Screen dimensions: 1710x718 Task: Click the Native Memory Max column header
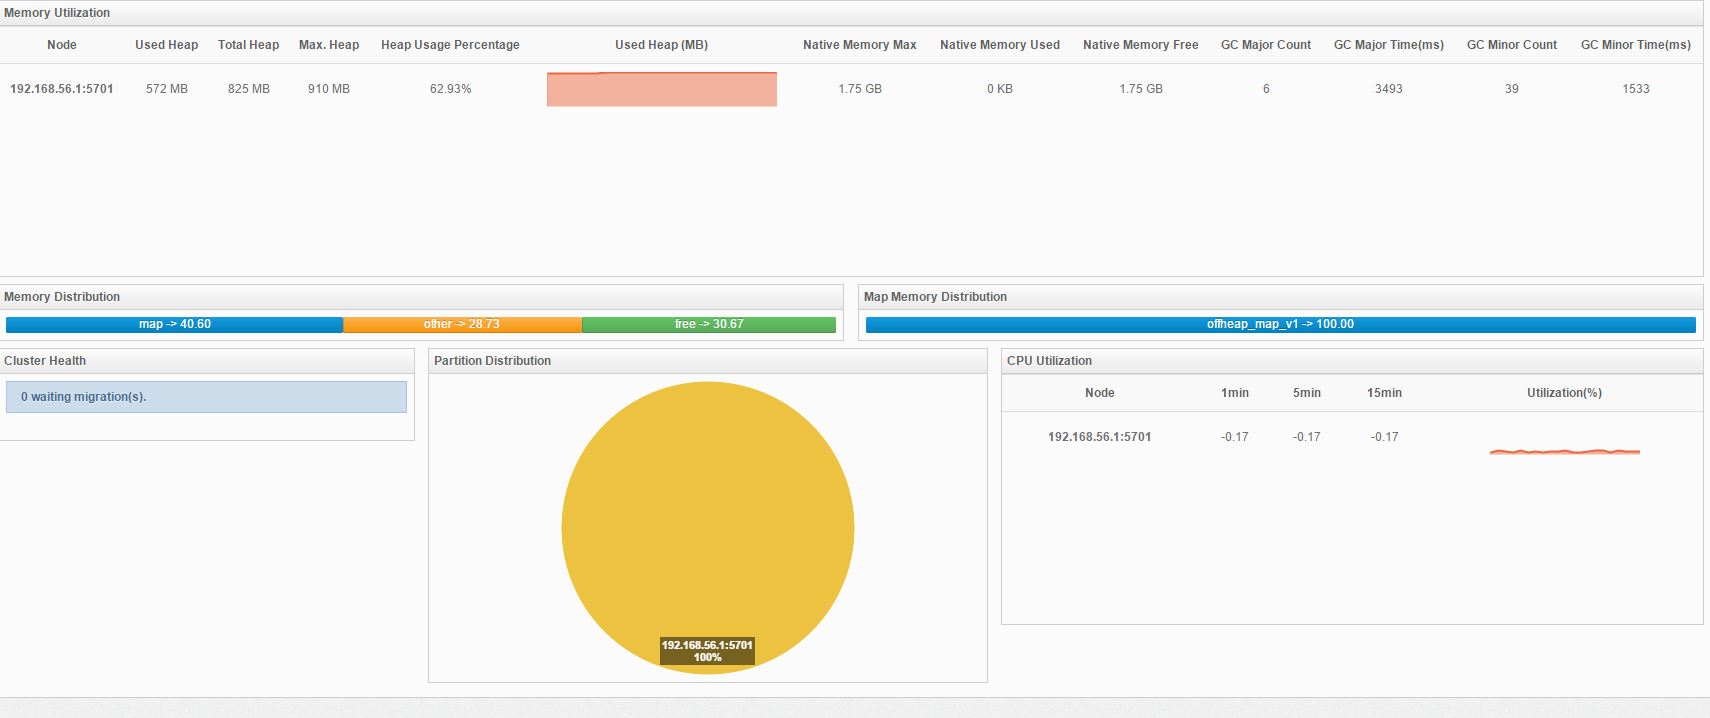point(860,45)
